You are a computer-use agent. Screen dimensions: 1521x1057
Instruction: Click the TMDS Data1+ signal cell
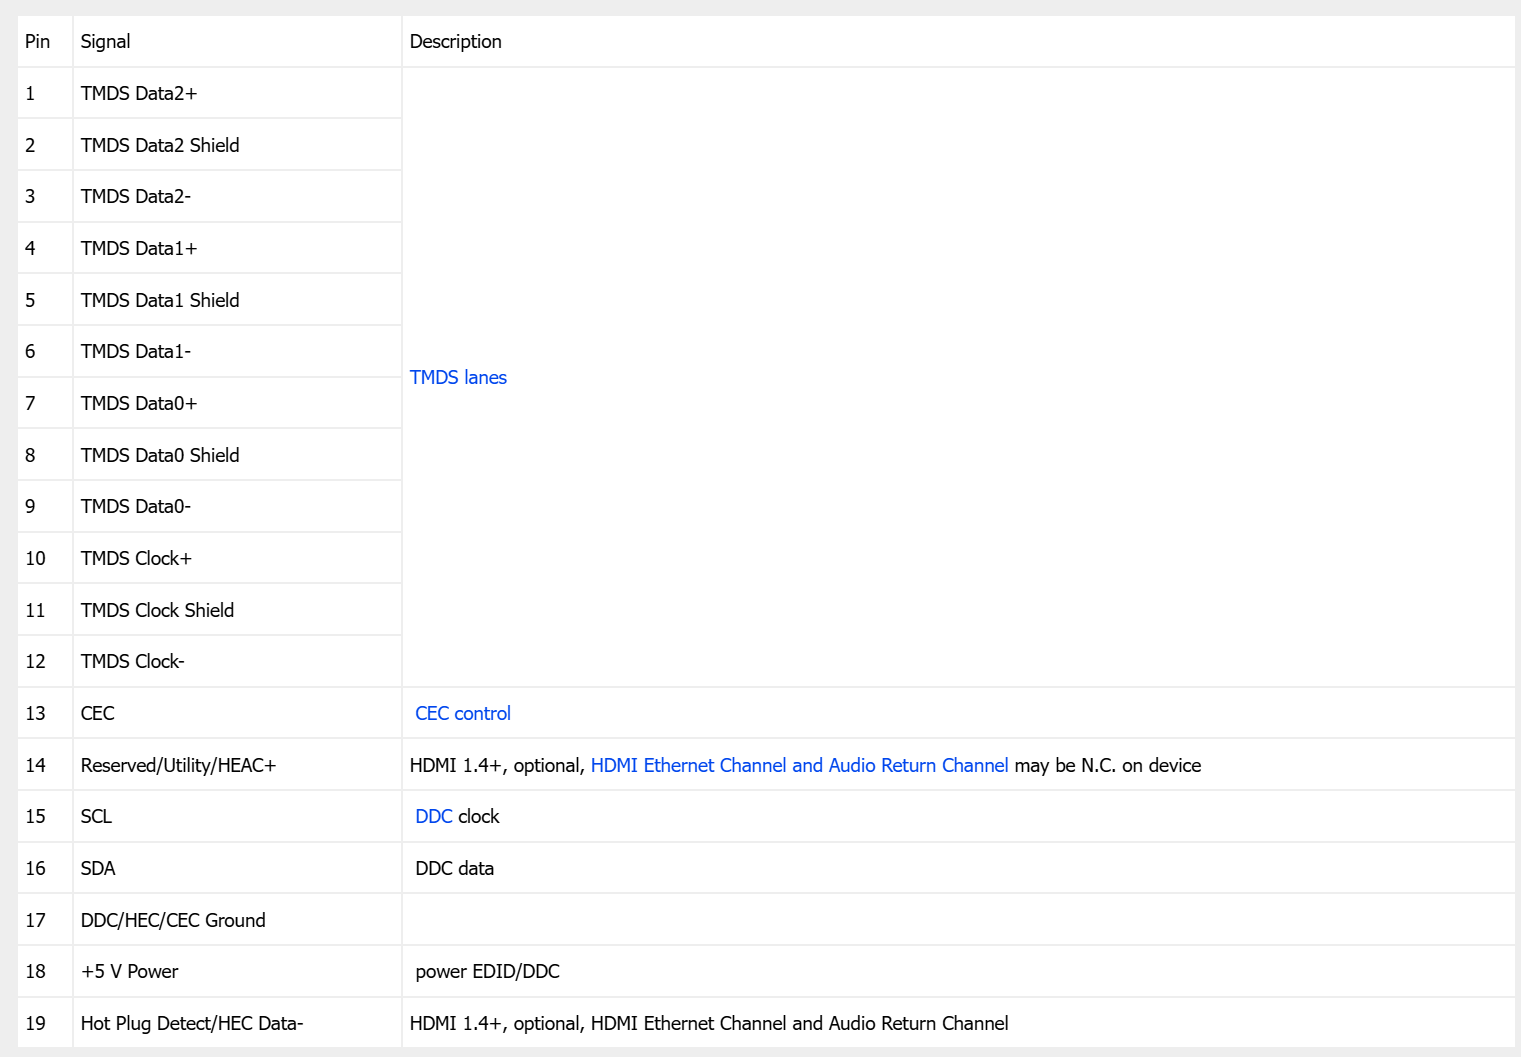coord(139,248)
